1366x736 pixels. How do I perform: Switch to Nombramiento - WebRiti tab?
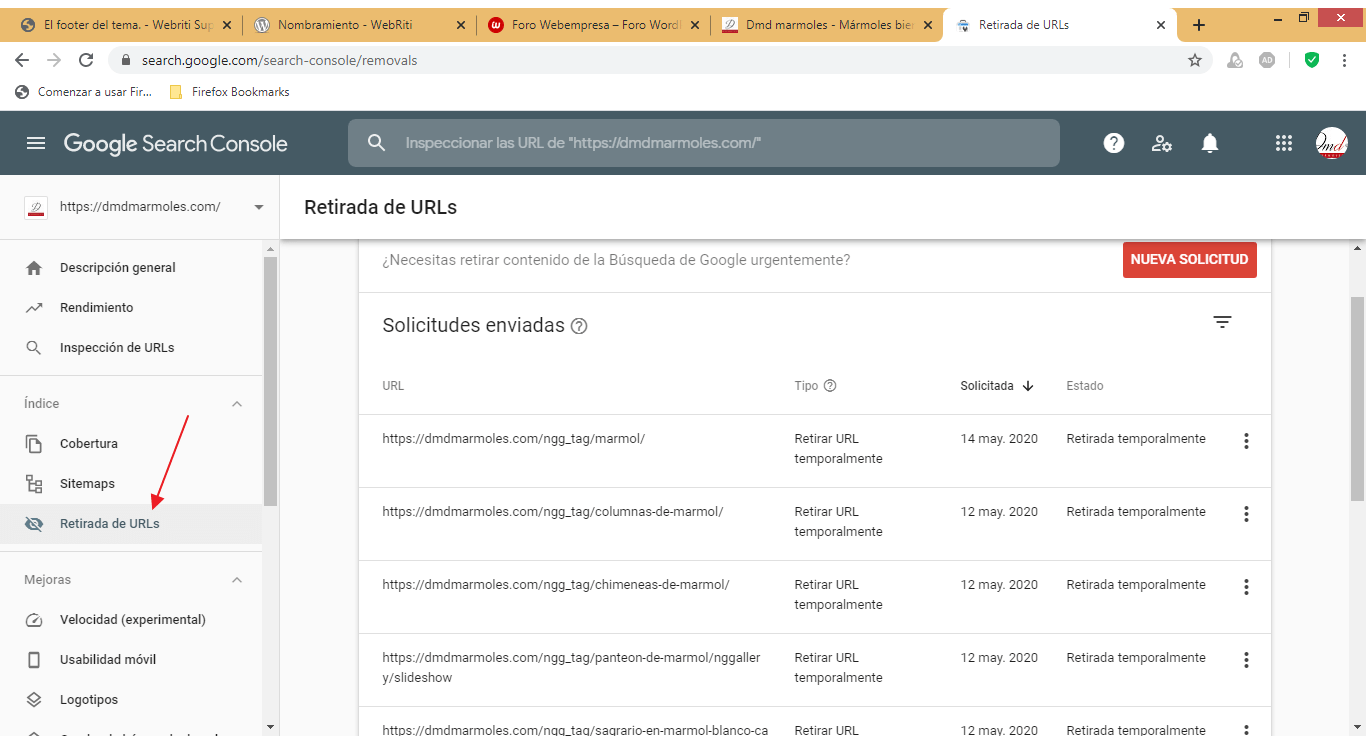point(358,25)
